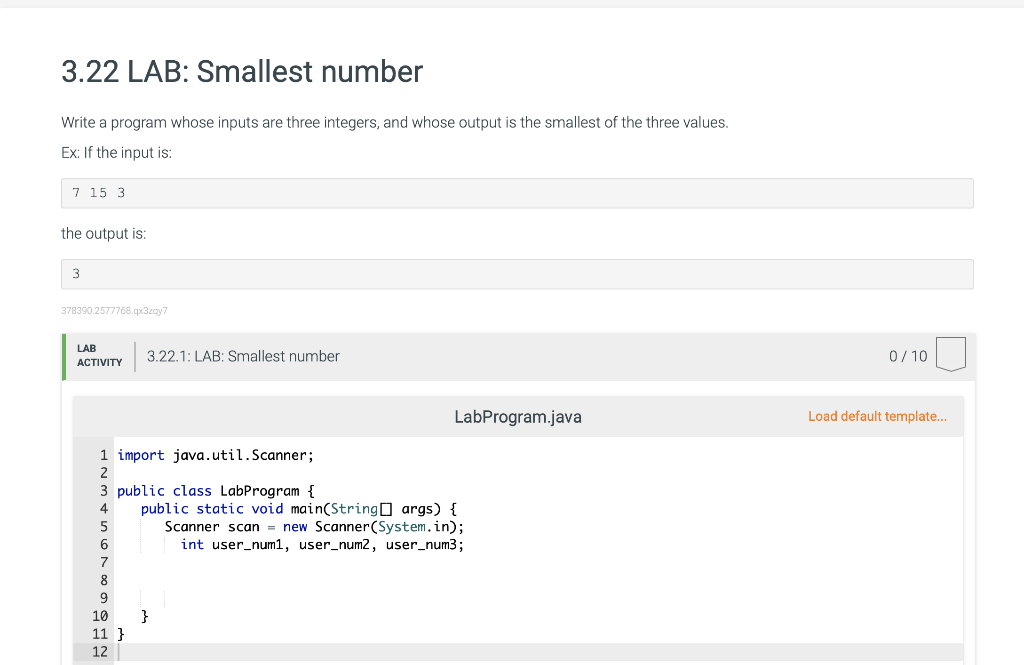Click the example output box containing 3
1024x665 pixels.
pyautogui.click(x=517, y=273)
